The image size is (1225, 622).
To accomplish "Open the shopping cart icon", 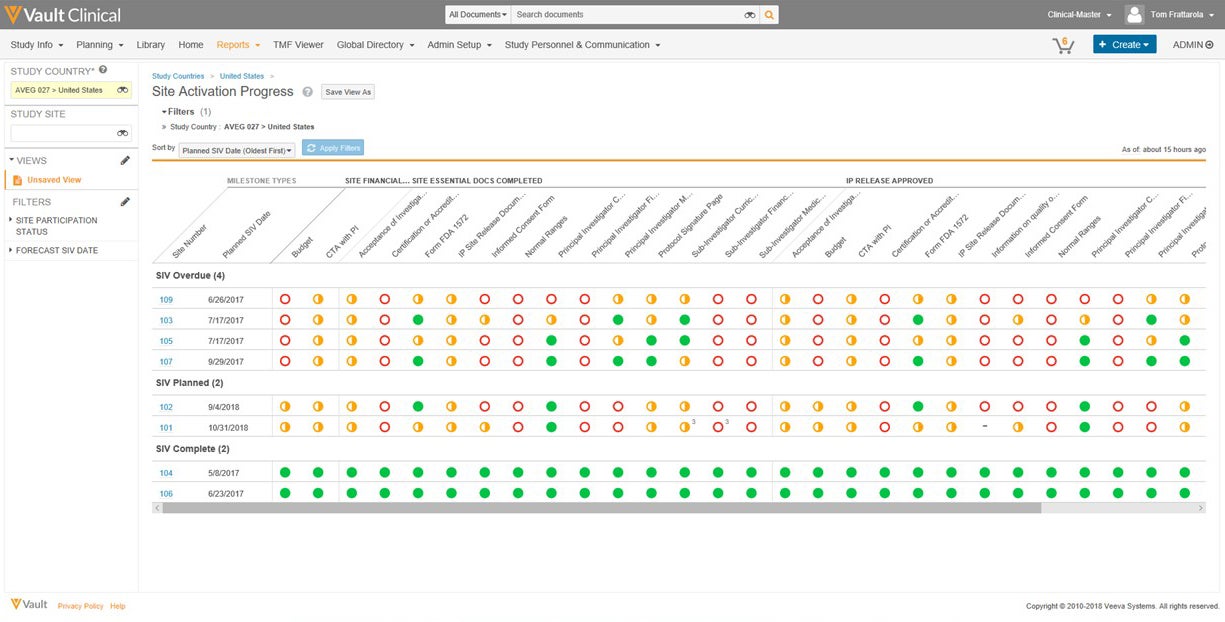I will (1062, 45).
